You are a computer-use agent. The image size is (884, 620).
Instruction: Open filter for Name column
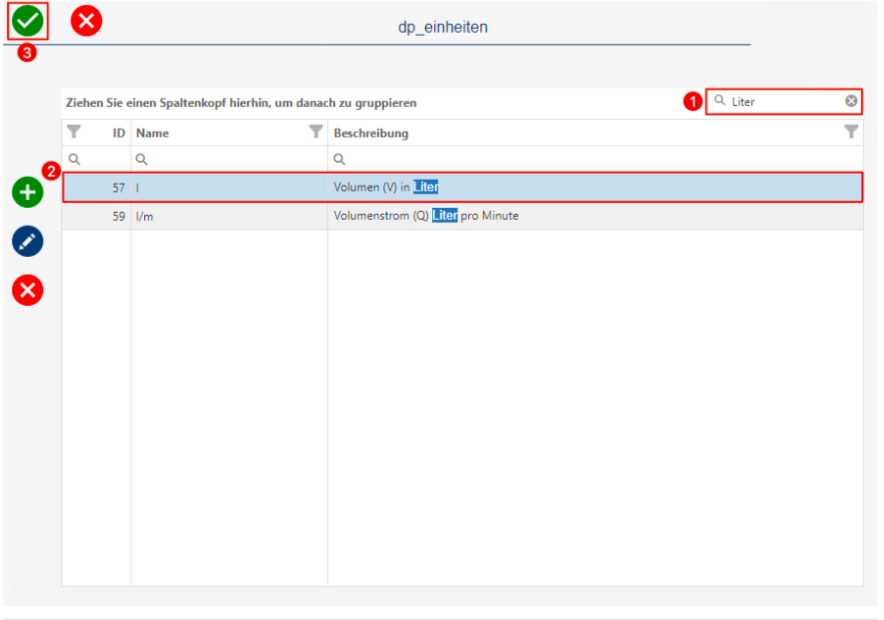316,132
